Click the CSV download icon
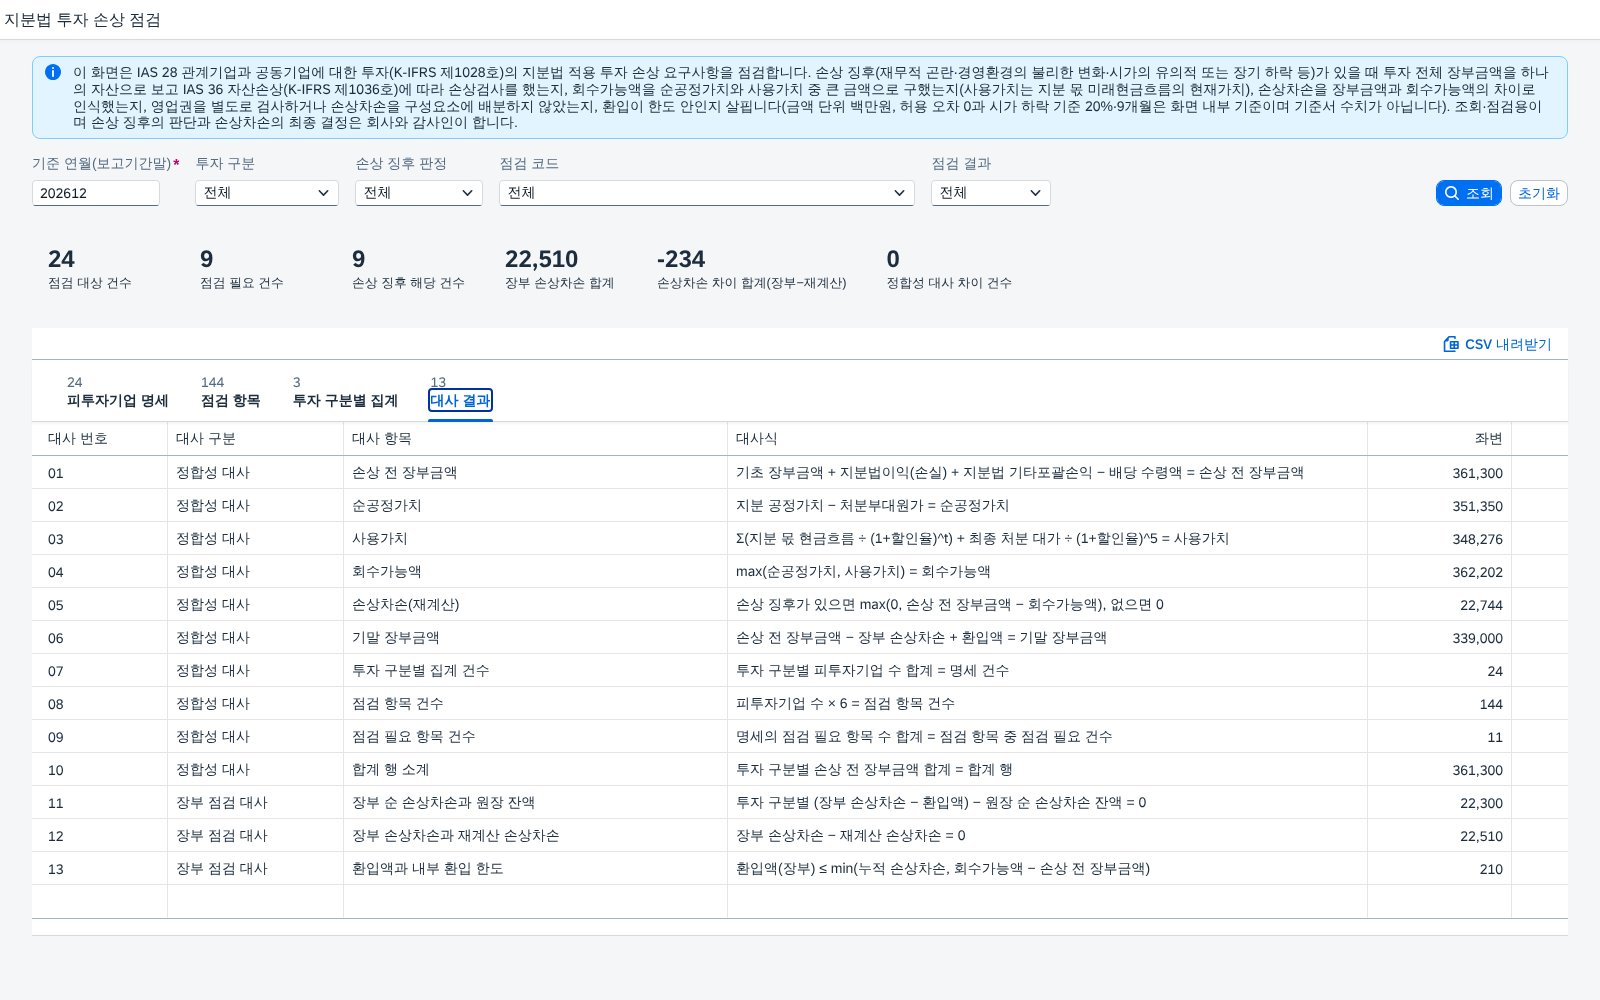 pos(1451,344)
